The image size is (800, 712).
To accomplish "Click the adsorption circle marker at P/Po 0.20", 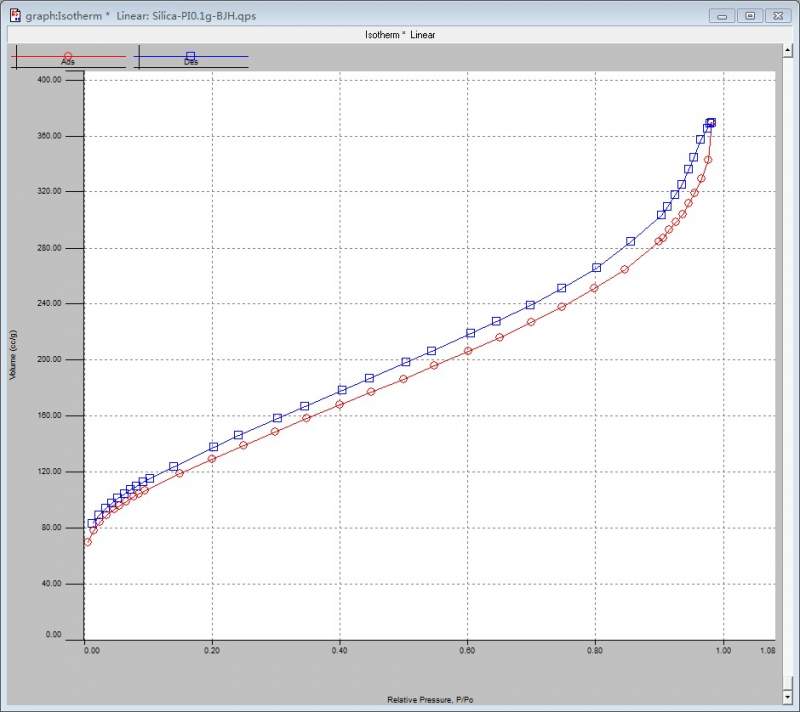I will coord(212,459).
